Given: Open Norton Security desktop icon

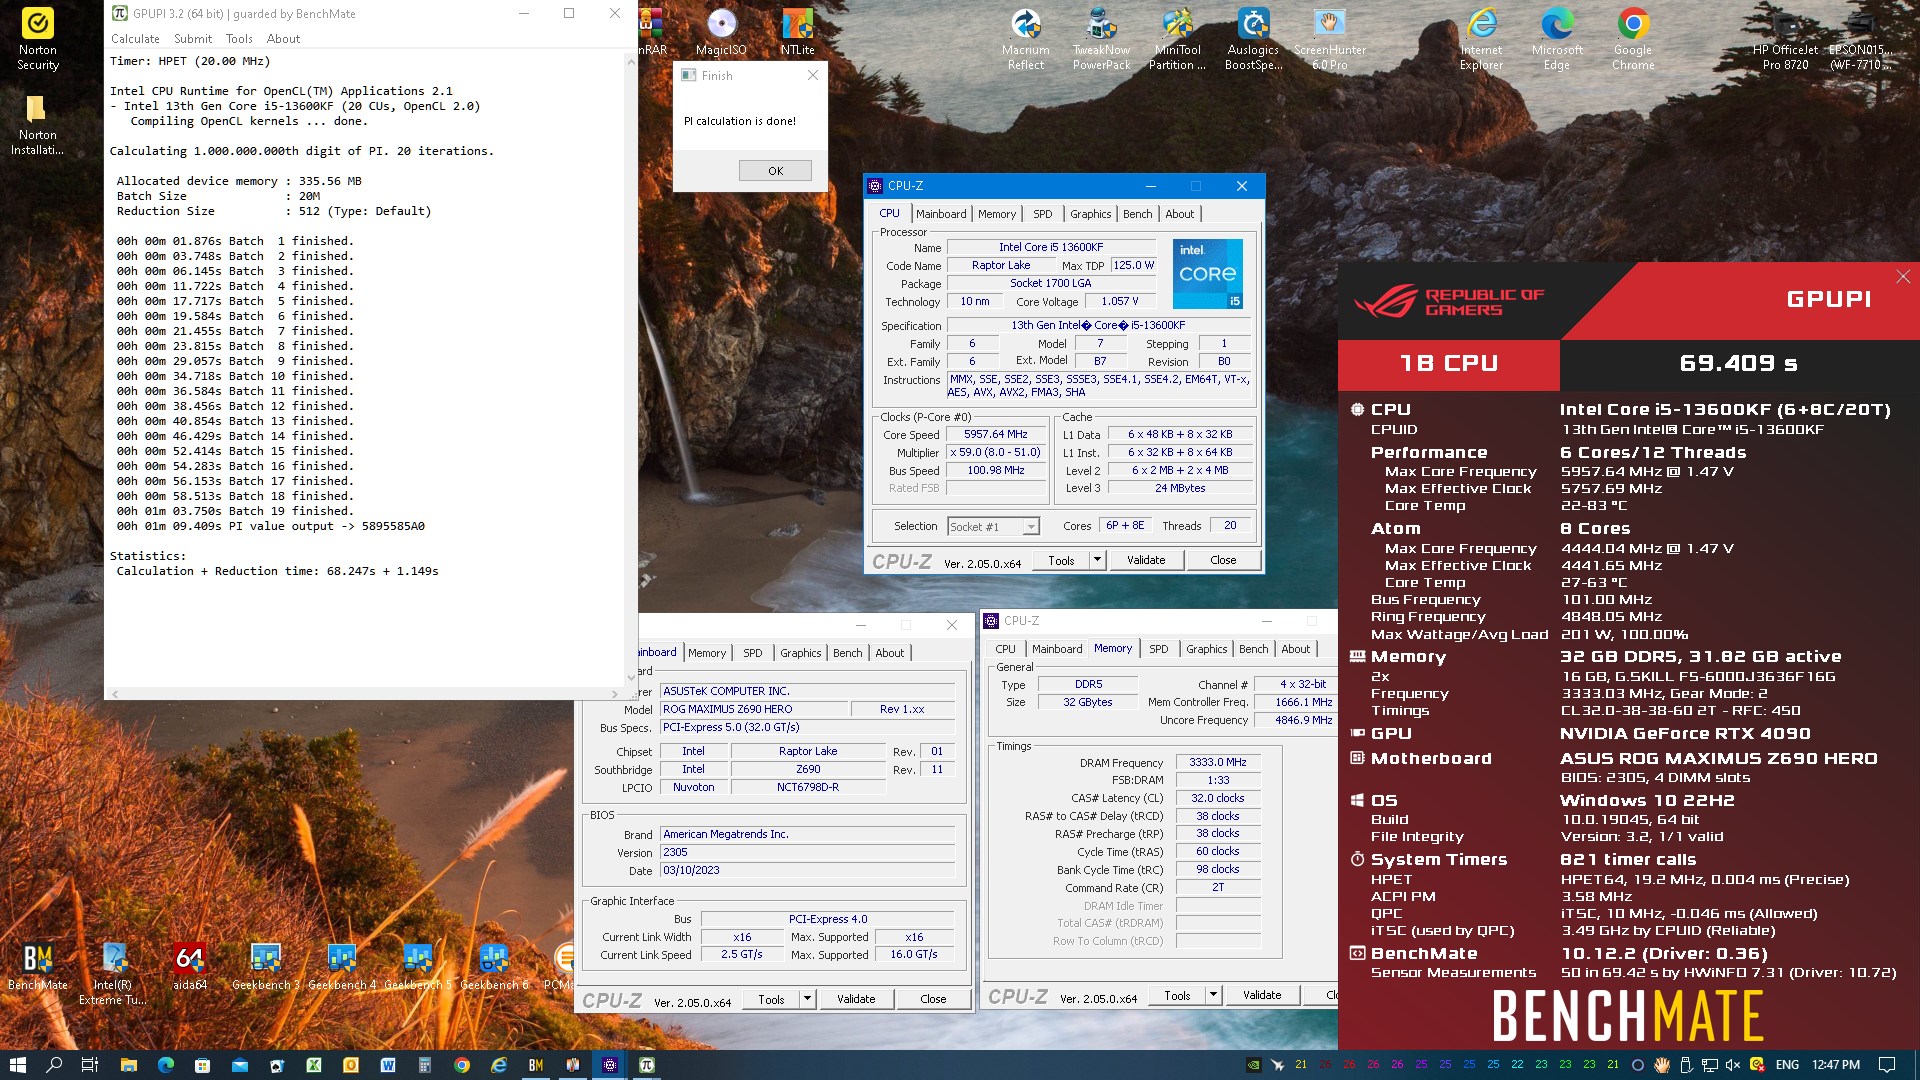Looking at the screenshot, I should pyautogui.click(x=38, y=40).
